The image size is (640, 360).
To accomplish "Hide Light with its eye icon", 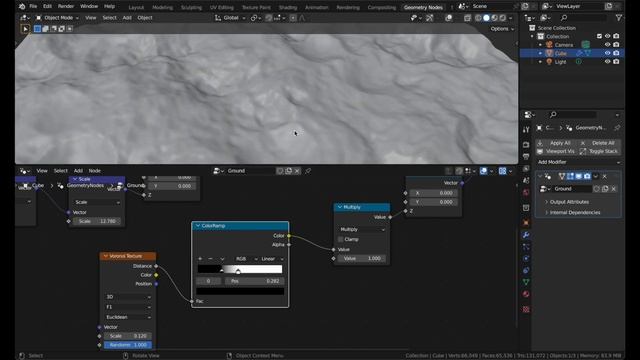I will [x=607, y=62].
